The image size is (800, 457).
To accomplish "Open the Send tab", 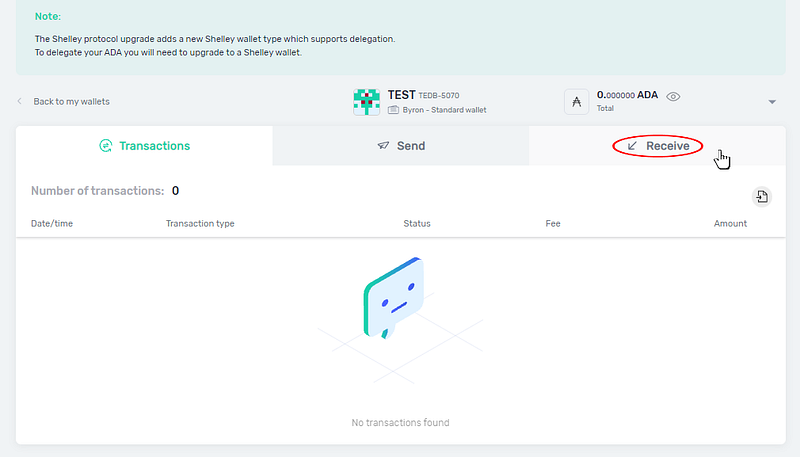I will (401, 146).
